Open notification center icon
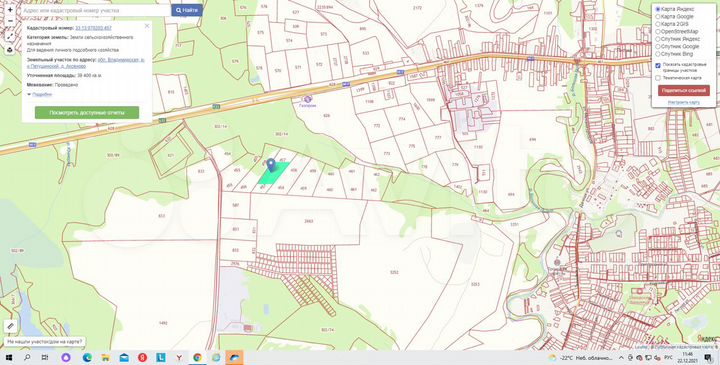Image resolution: width=720 pixels, height=365 pixels. coord(709,358)
